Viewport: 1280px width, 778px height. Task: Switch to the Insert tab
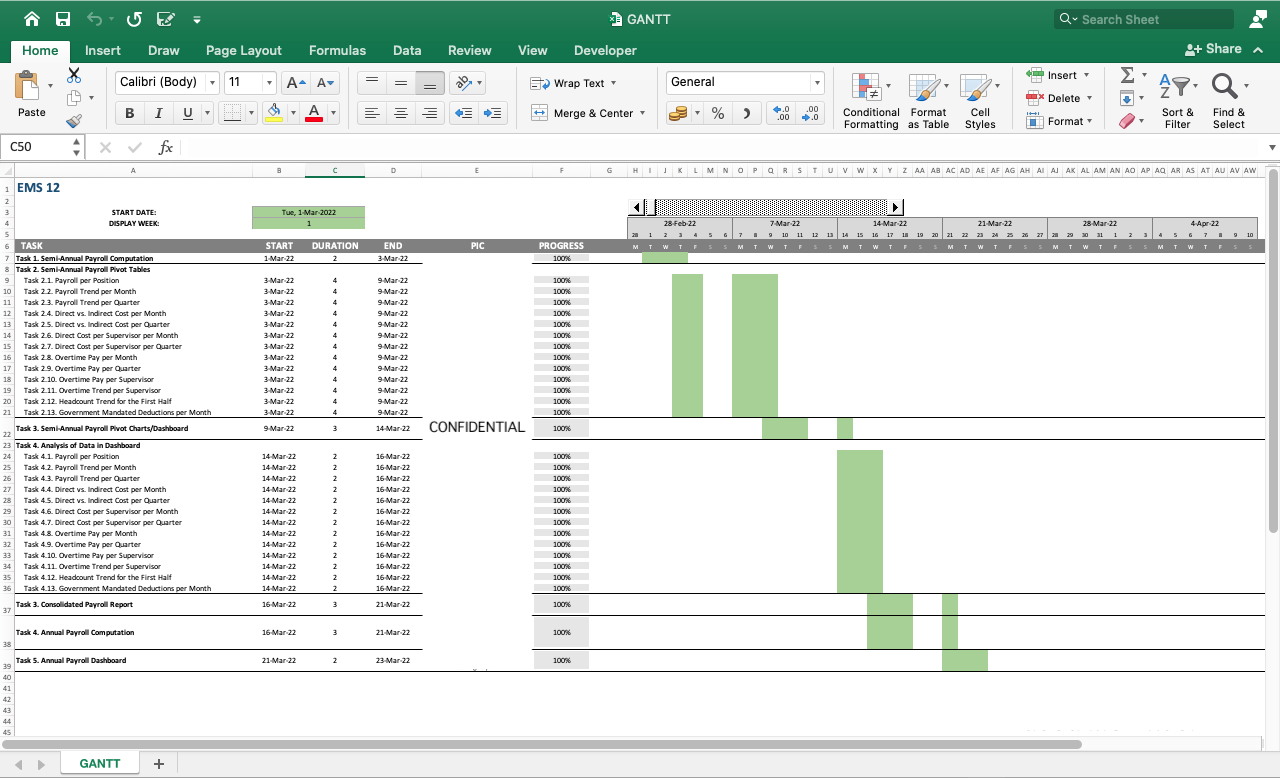click(x=103, y=50)
